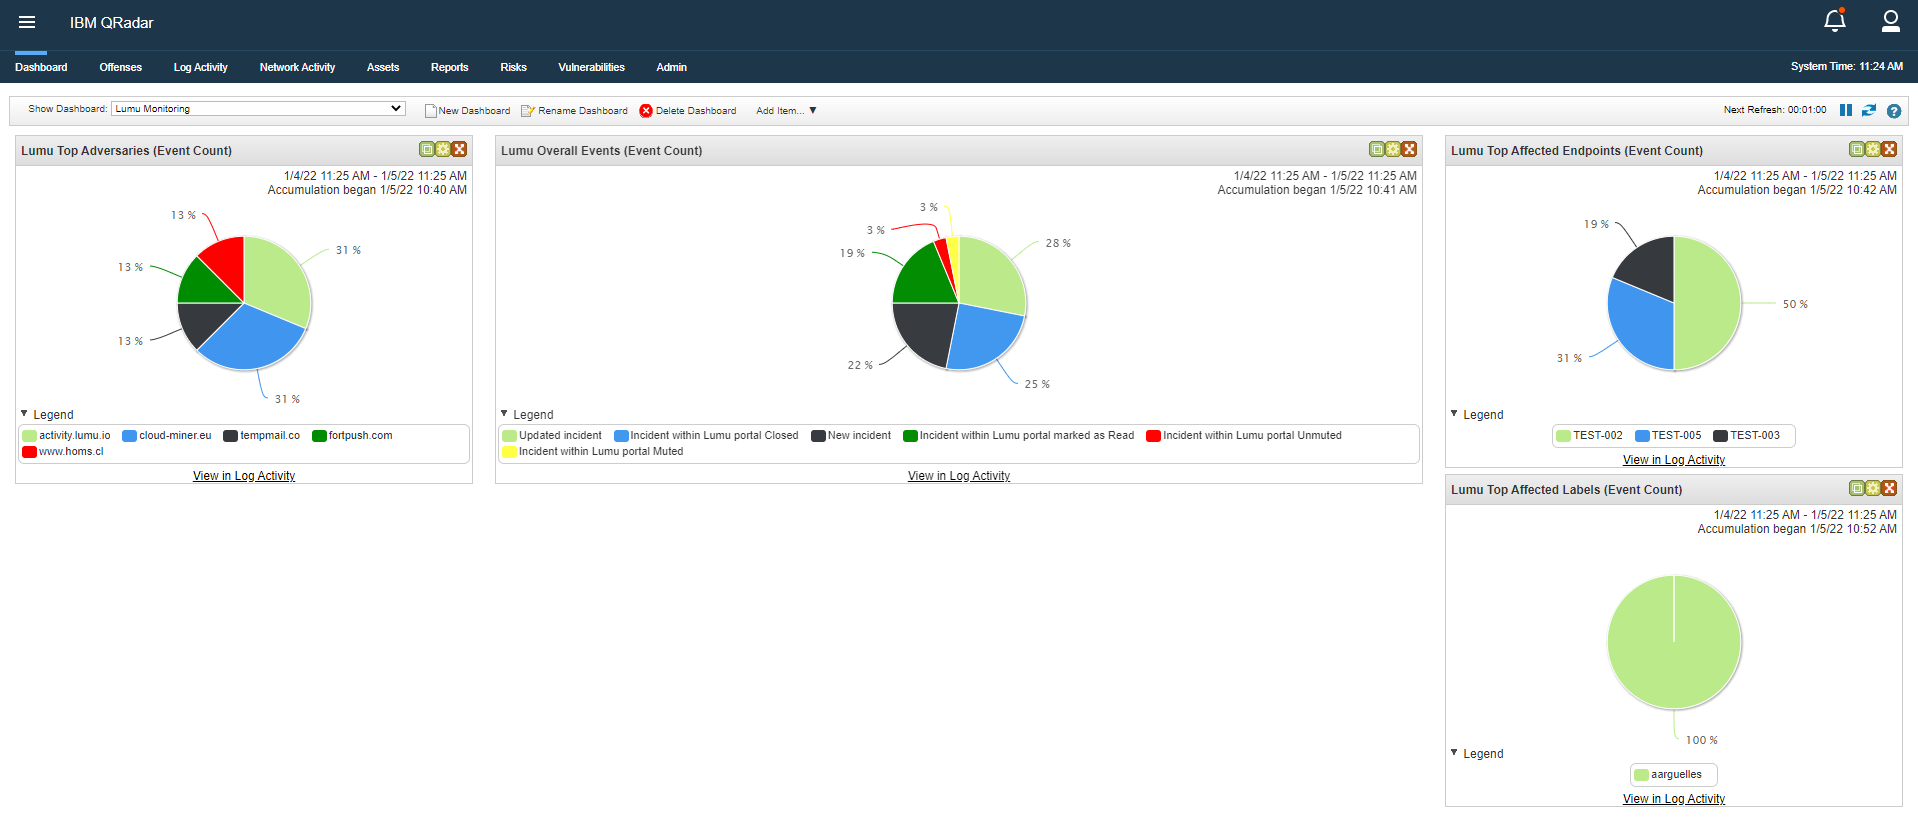1918x820 pixels.
Task: Switch to the Offenses tab
Action: (120, 67)
